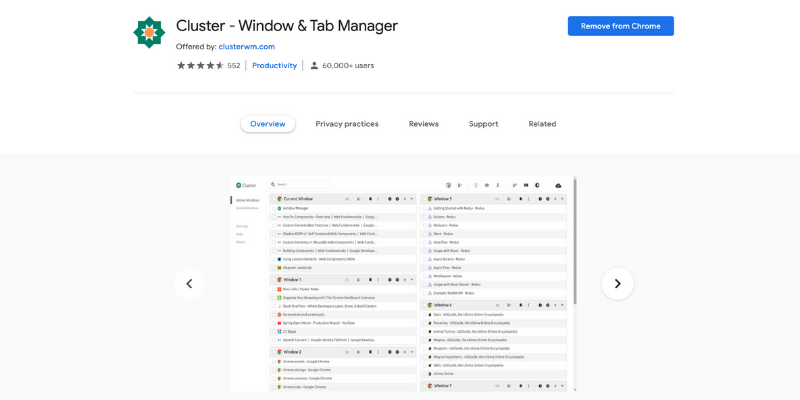The height and width of the screenshot is (400, 800).
Task: Select Active Windows in the preview sidebar
Action: [247, 201]
